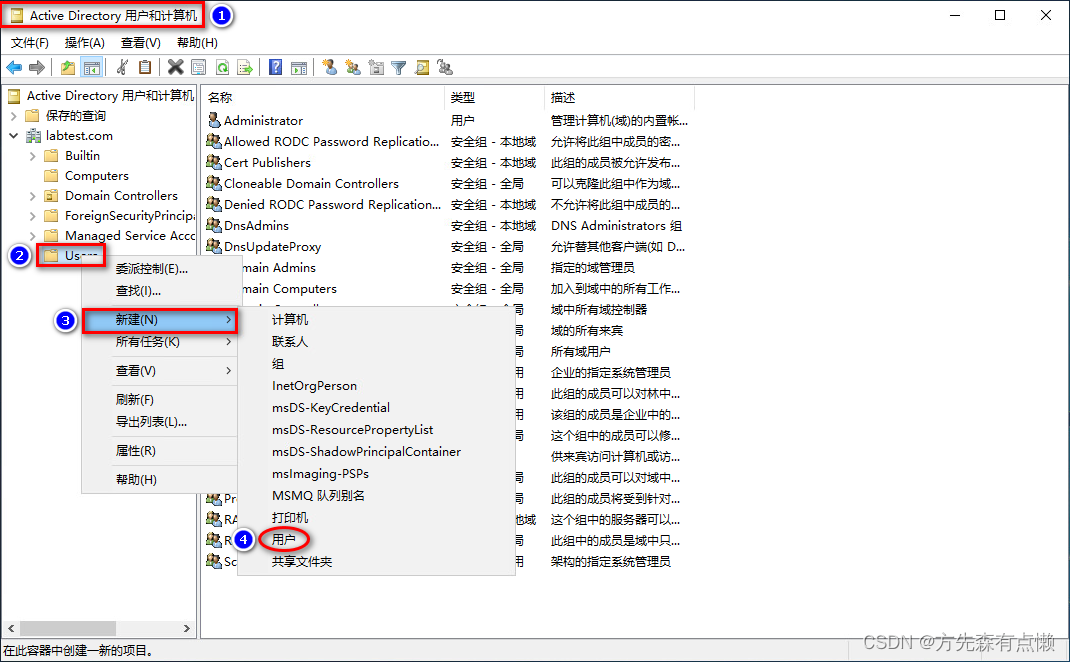Screen dimensions: 1070x662
Task: Click the Domain Controllers folder icon
Action: point(51,196)
